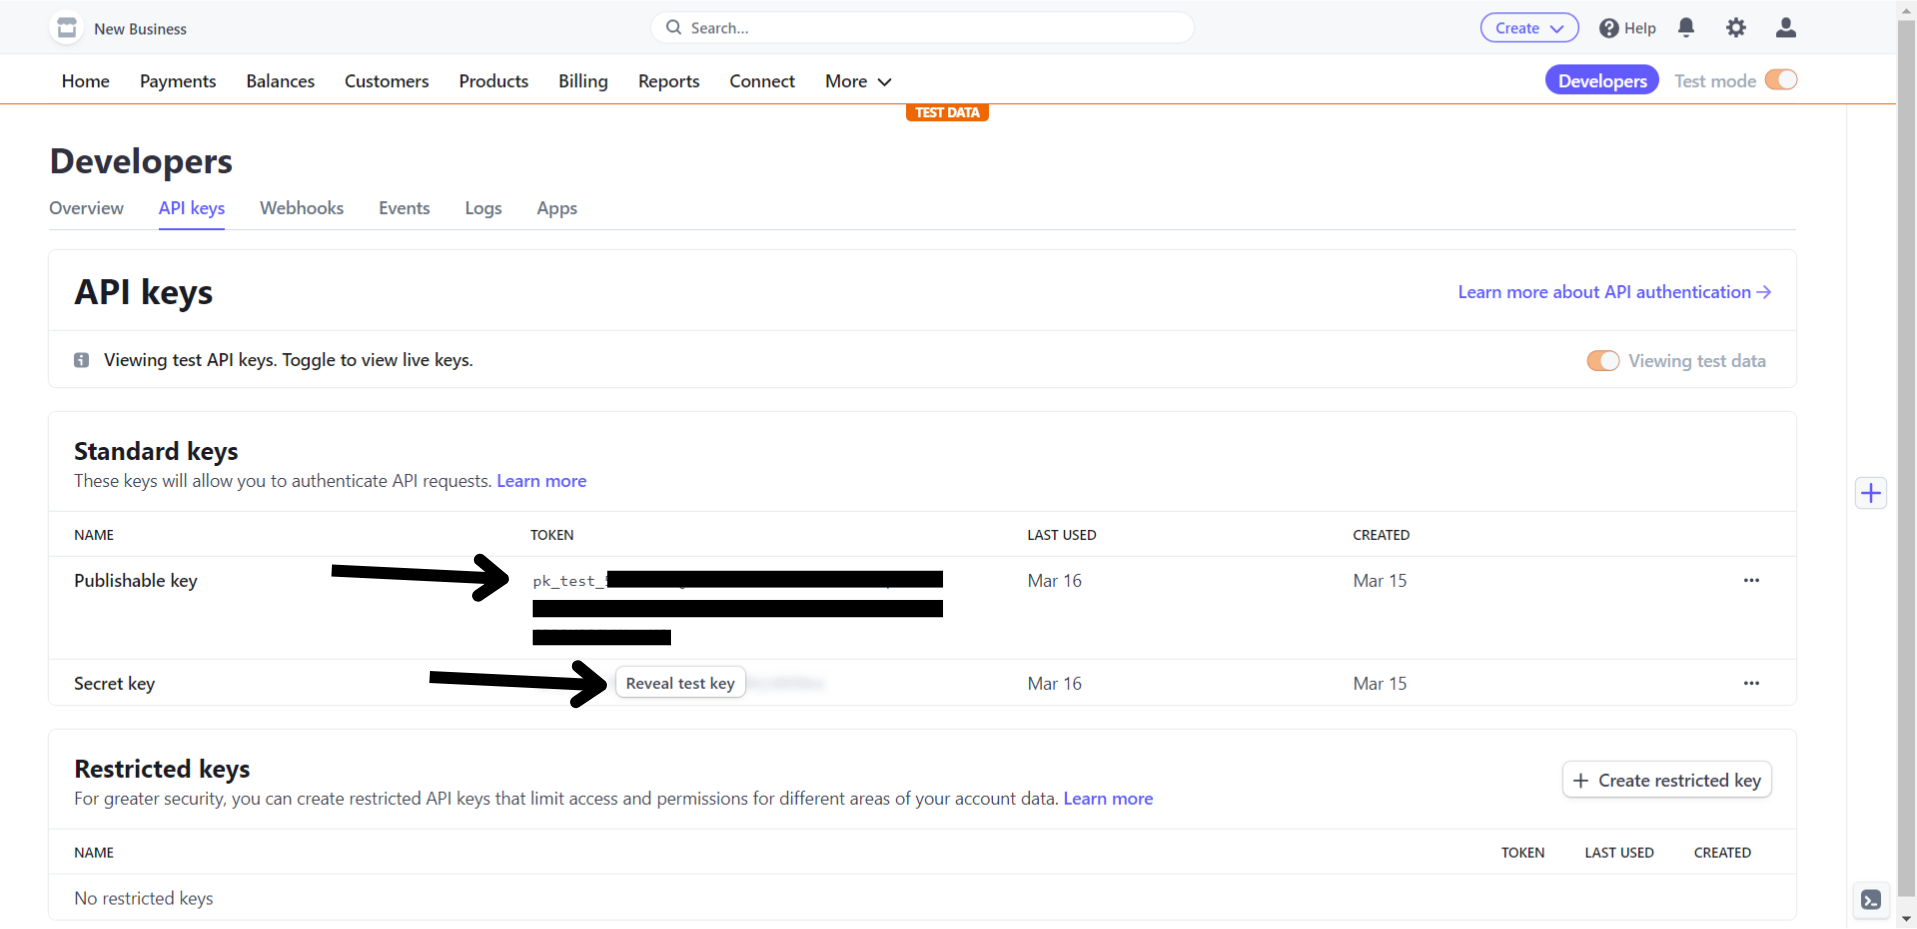Viewport: 1917px width, 929px height.
Task: Expand the More navigation menu
Action: click(x=857, y=82)
